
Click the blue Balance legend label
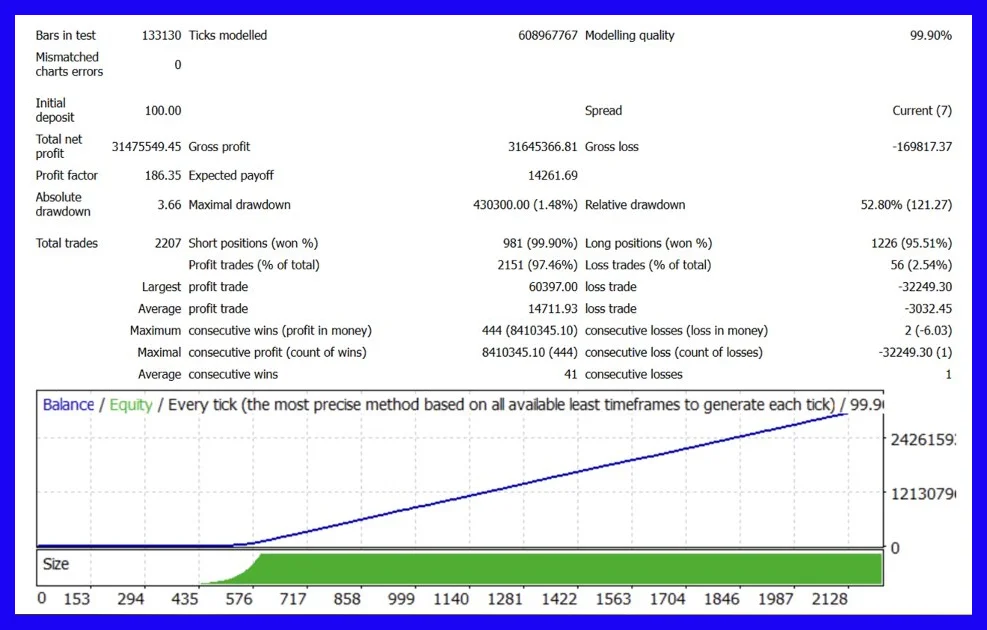click(x=68, y=405)
